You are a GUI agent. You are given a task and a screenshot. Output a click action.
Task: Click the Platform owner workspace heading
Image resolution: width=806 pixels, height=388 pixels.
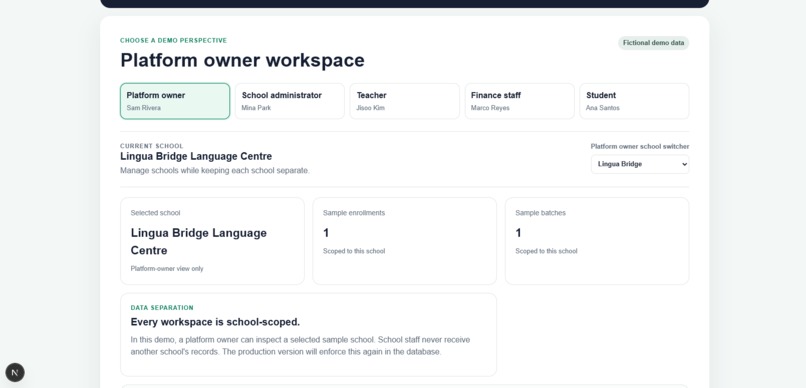pos(243,60)
